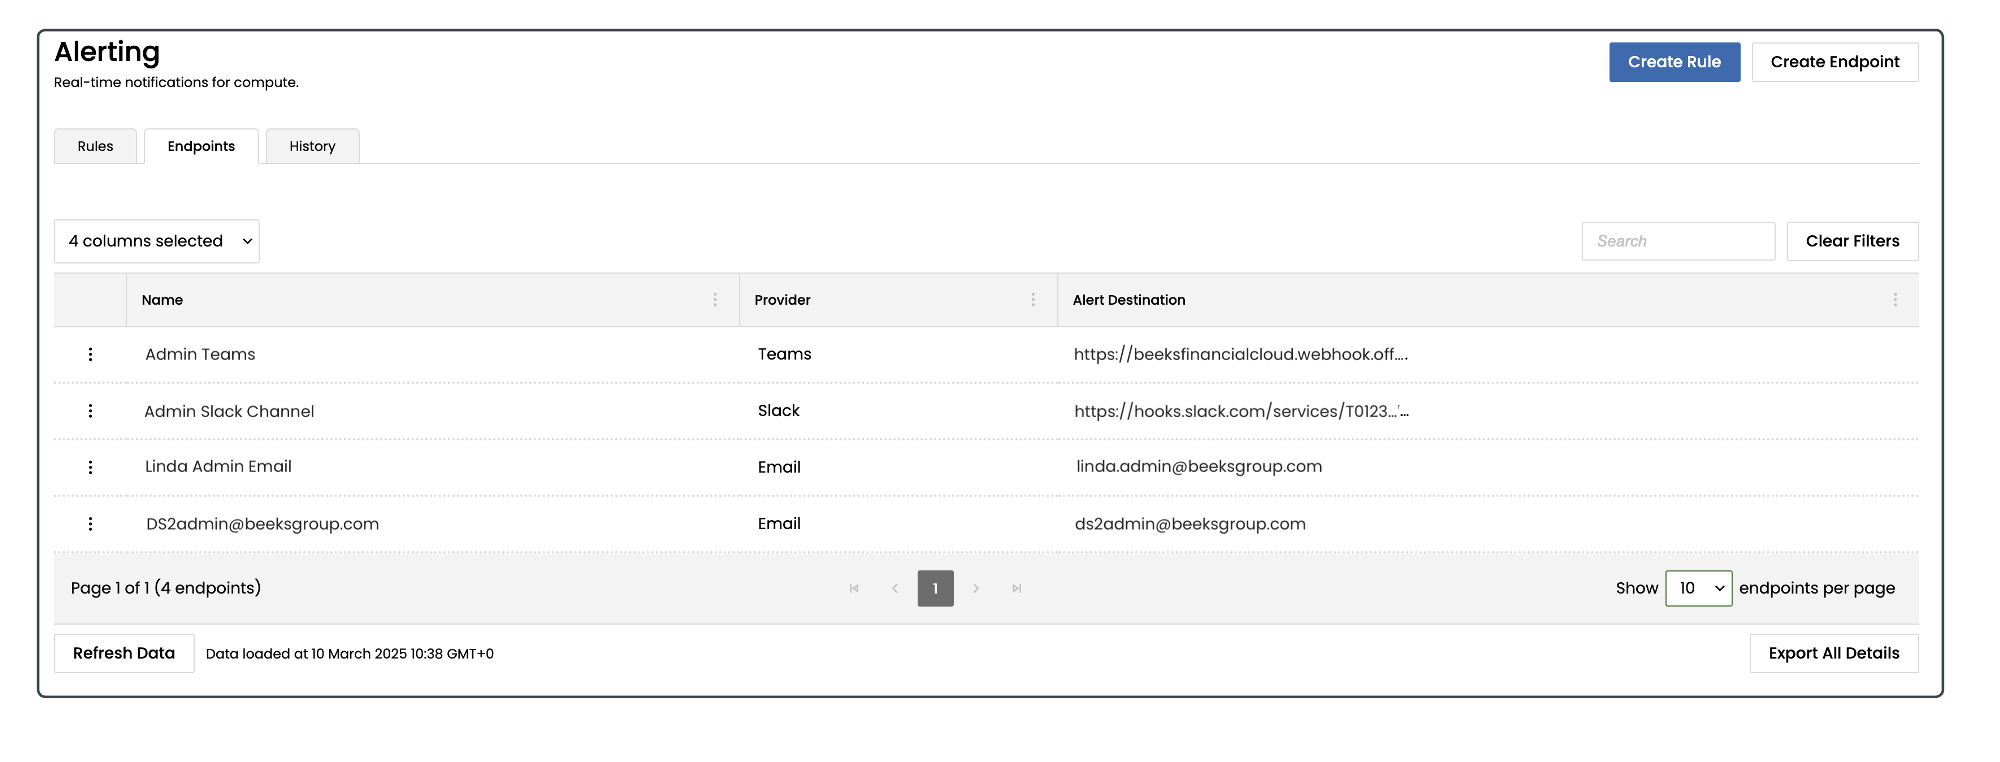Open row actions for Linda Admin Email
Screen dimensions: 2000x762
[90, 467]
